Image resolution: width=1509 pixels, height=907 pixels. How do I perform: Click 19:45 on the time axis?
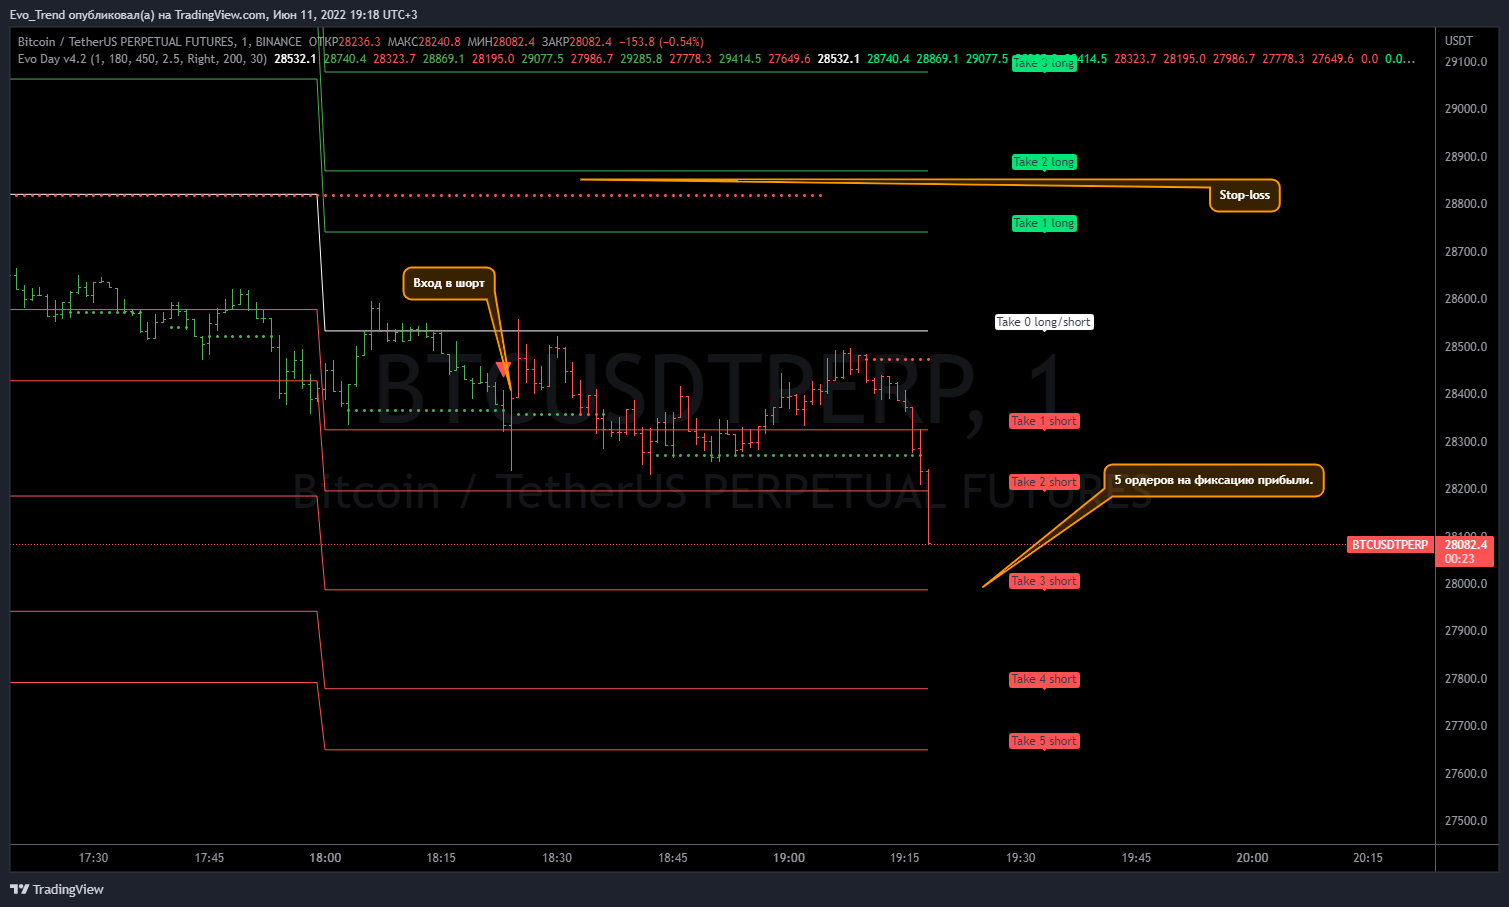coord(1137,858)
